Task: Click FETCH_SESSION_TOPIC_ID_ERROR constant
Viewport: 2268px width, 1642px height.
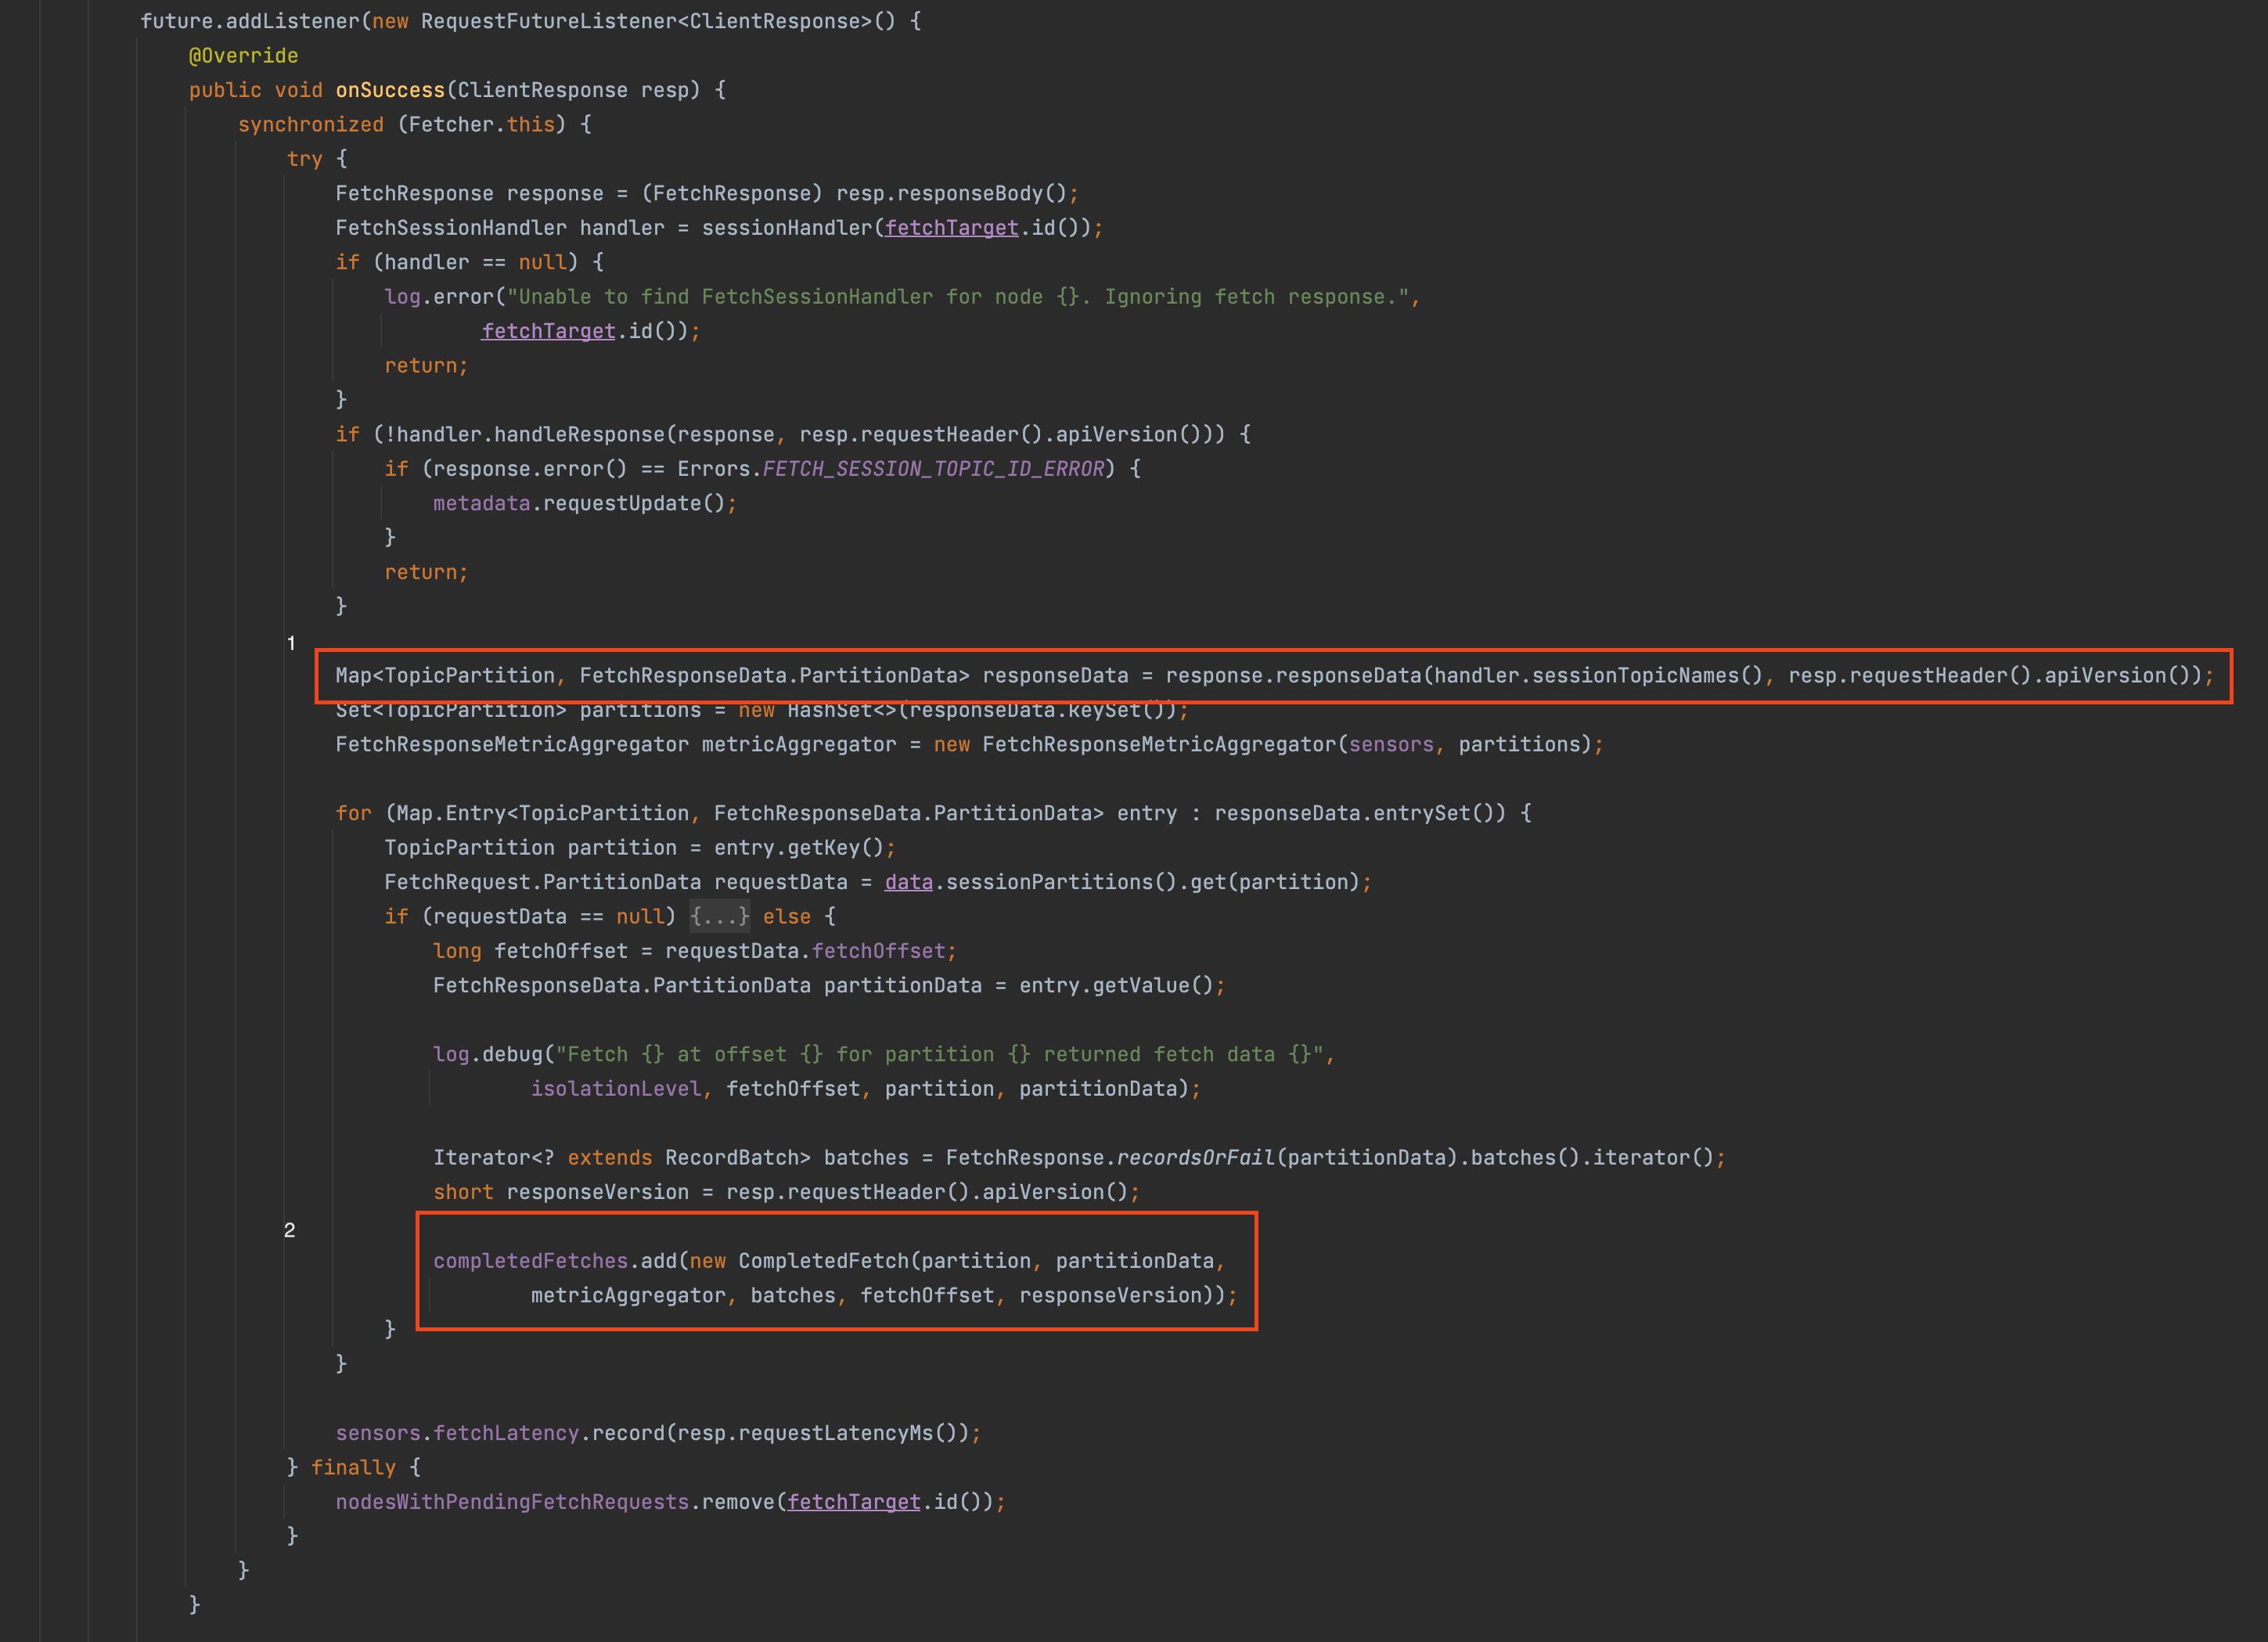Action: click(x=933, y=469)
